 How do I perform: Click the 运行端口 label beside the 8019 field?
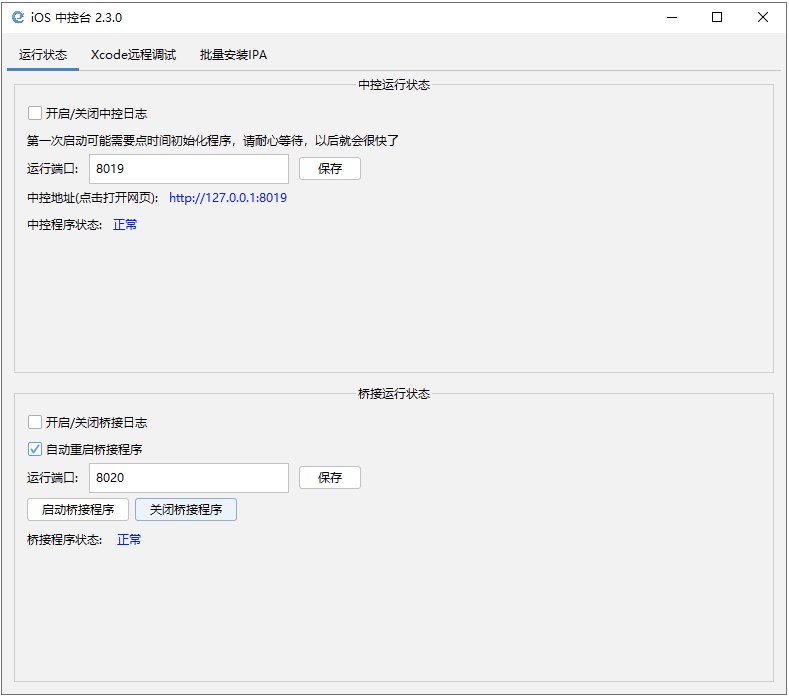52,169
